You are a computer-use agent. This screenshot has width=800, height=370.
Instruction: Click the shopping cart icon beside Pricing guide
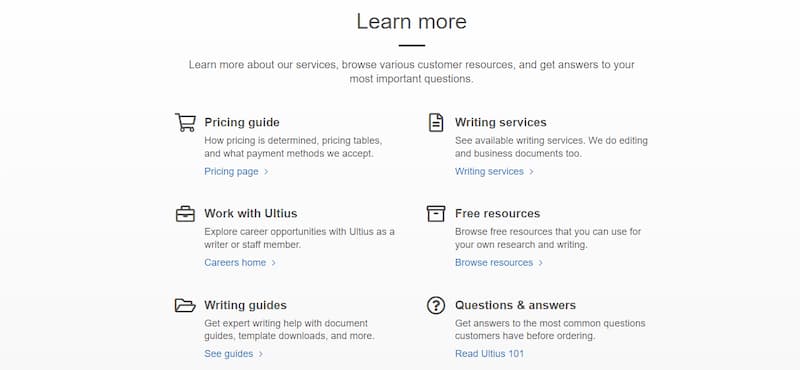(x=185, y=122)
